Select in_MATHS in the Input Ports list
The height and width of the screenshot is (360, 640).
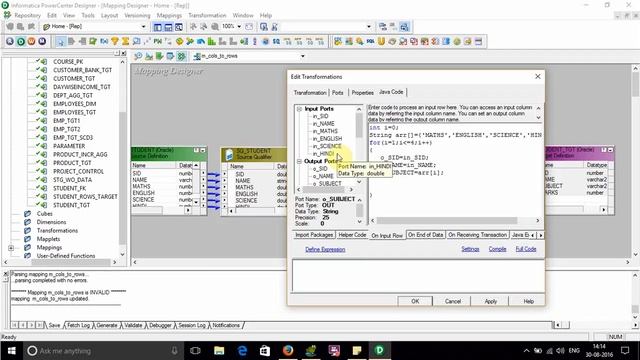point(325,131)
